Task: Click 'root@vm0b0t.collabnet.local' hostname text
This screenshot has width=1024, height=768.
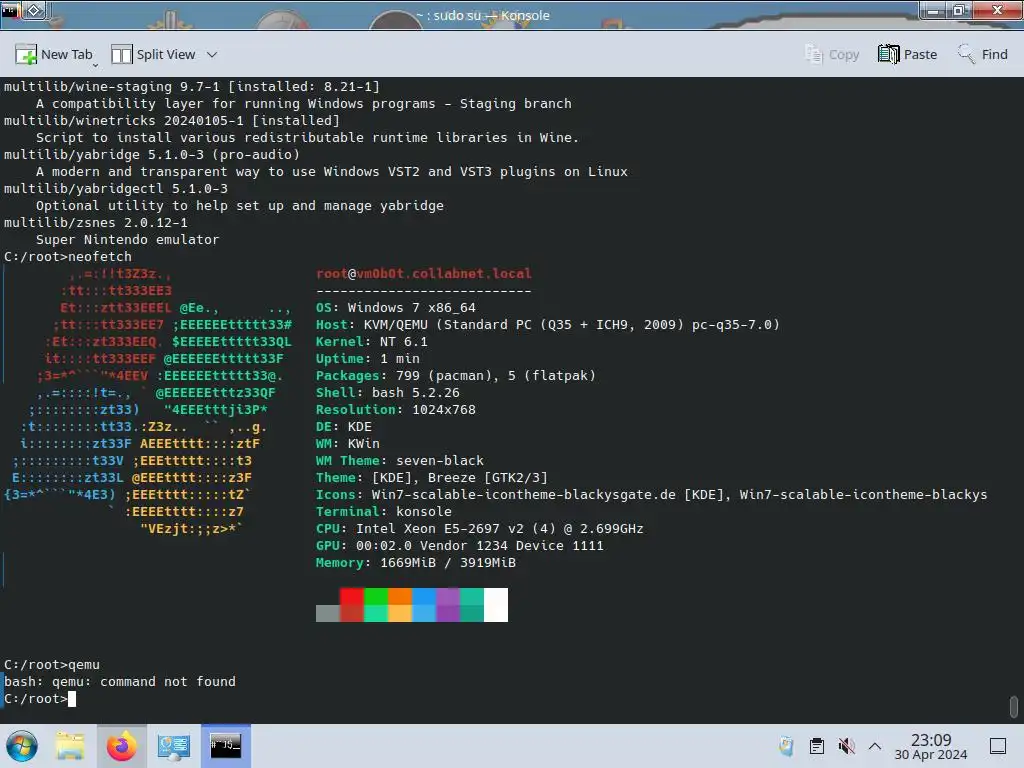Action: [x=424, y=273]
